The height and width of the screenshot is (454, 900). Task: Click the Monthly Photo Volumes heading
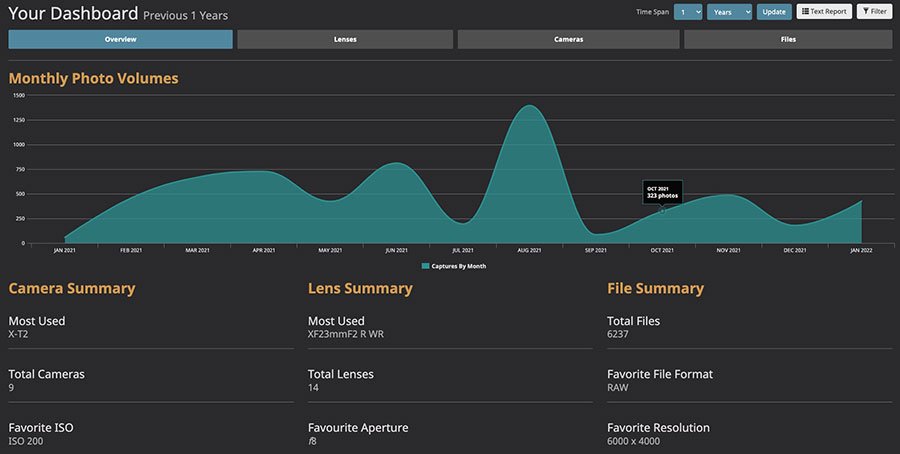(94, 79)
